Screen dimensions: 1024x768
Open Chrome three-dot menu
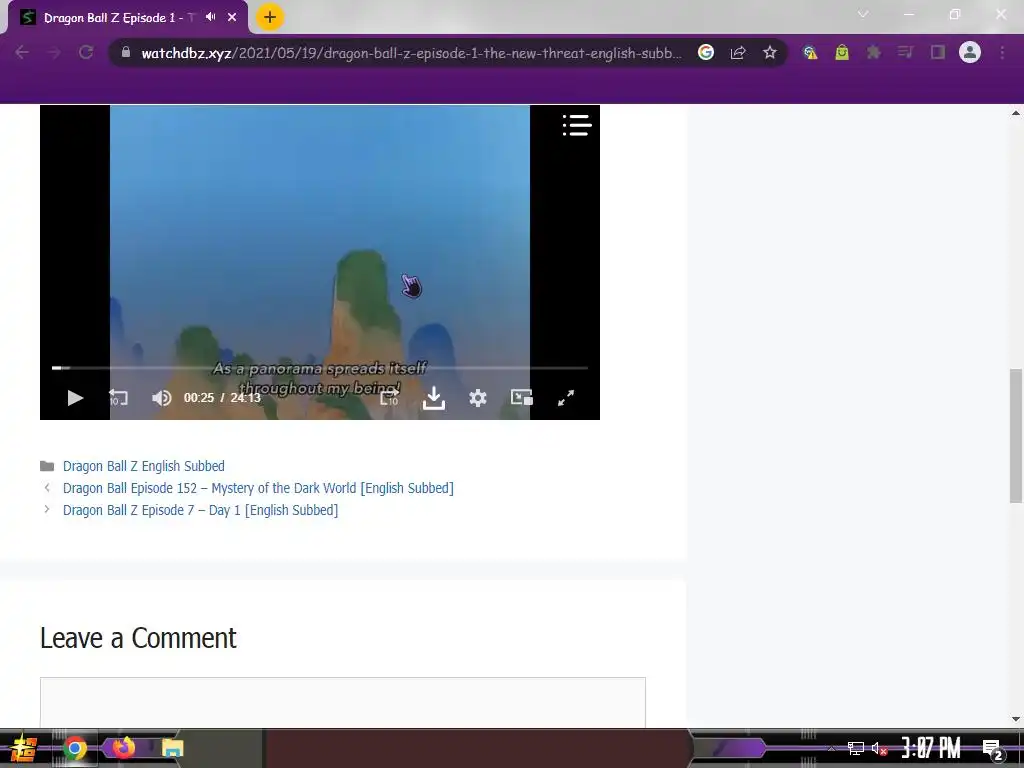click(1002, 52)
